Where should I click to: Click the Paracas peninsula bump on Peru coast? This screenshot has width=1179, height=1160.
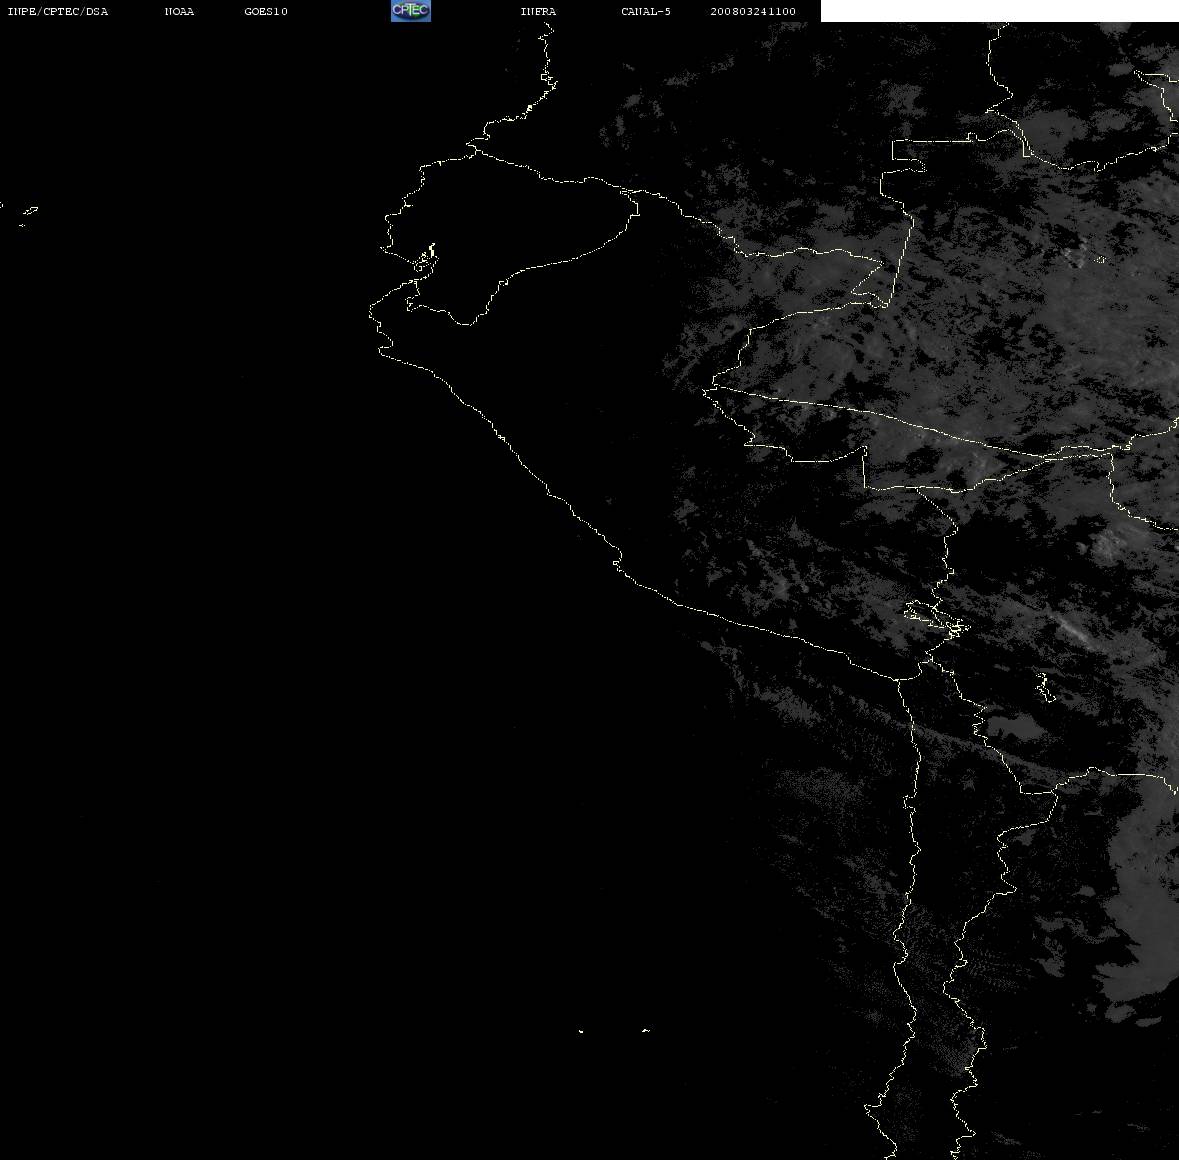(617, 562)
